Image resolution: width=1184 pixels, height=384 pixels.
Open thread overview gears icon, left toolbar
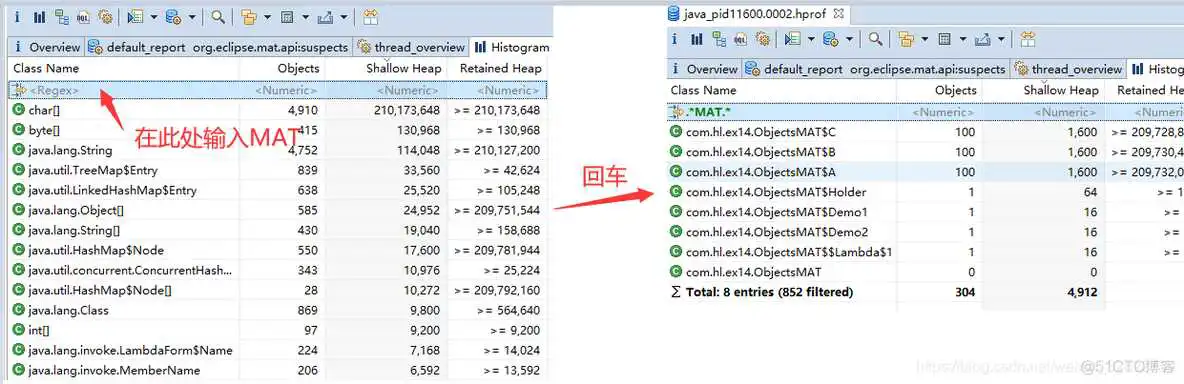point(105,16)
